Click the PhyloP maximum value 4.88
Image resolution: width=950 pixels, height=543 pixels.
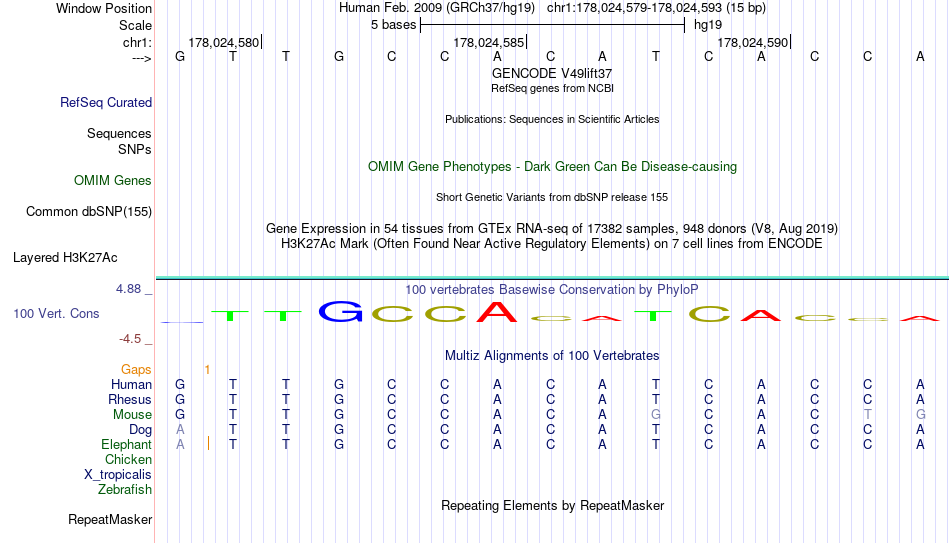(x=129, y=289)
